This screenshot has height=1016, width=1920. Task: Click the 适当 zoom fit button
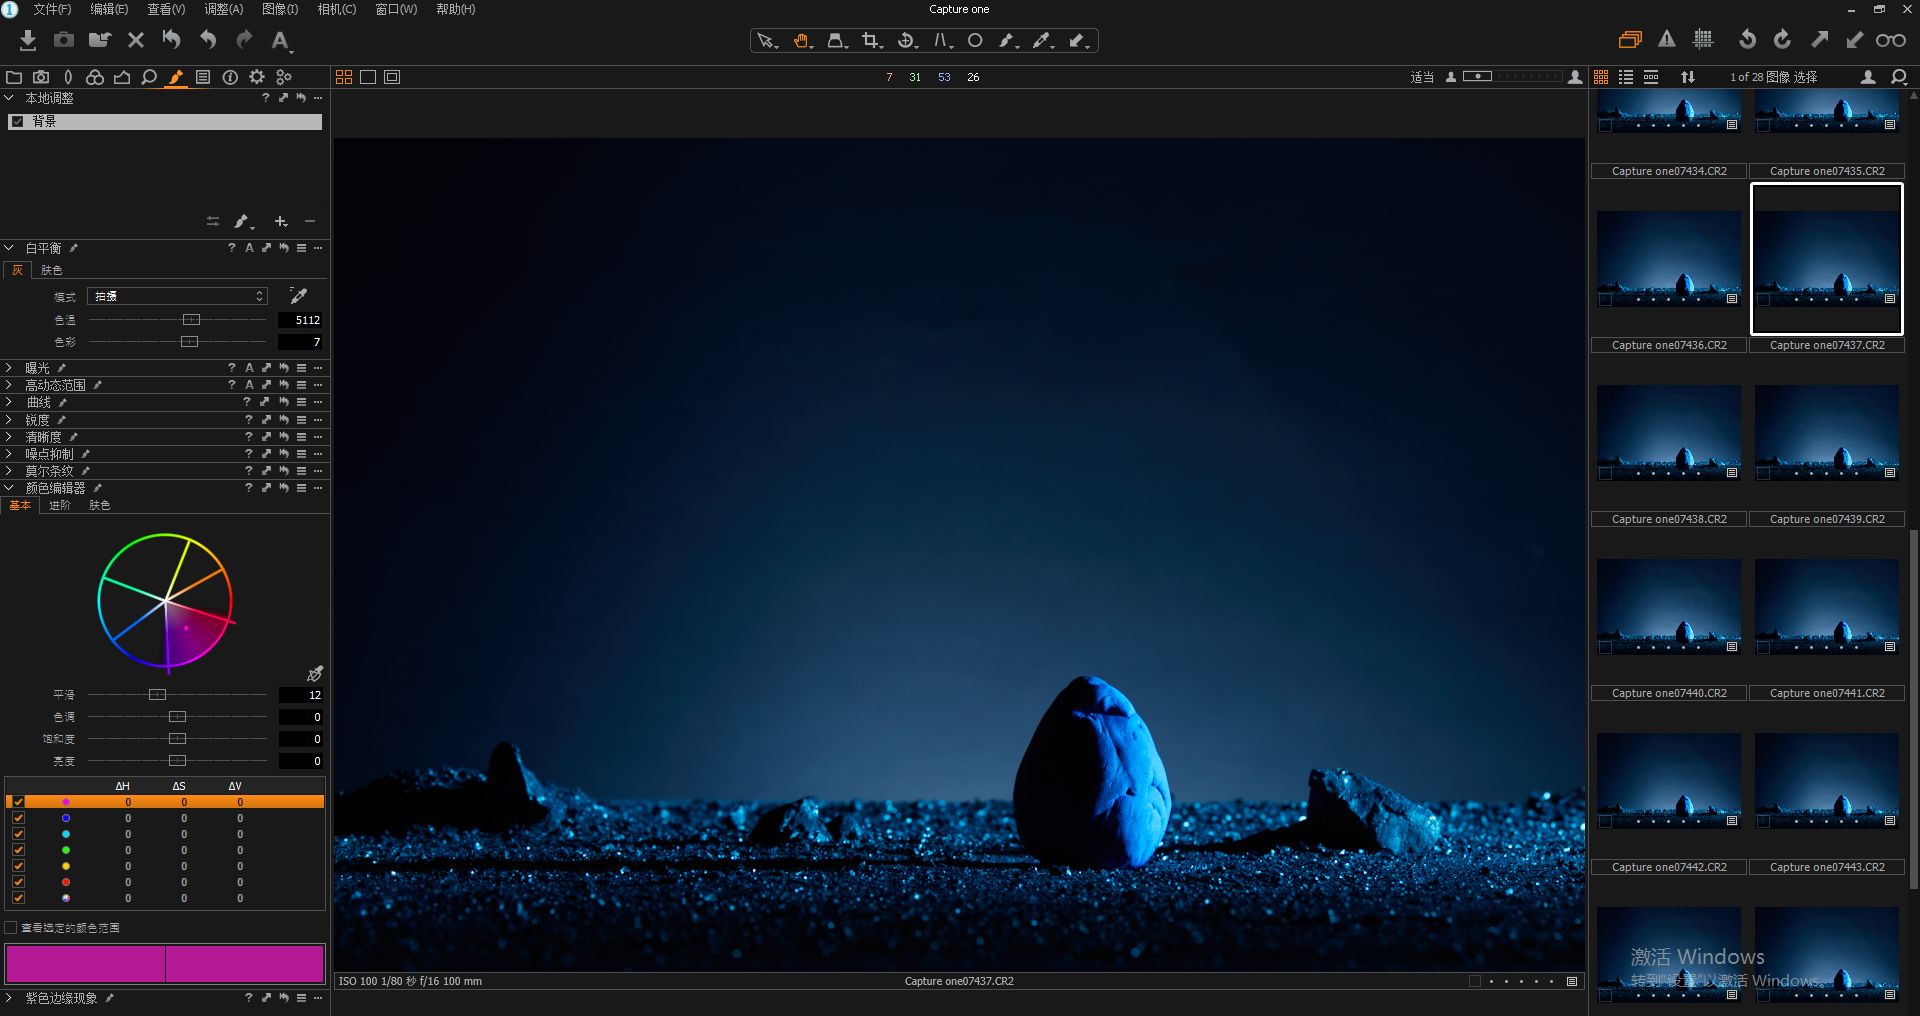point(1422,77)
